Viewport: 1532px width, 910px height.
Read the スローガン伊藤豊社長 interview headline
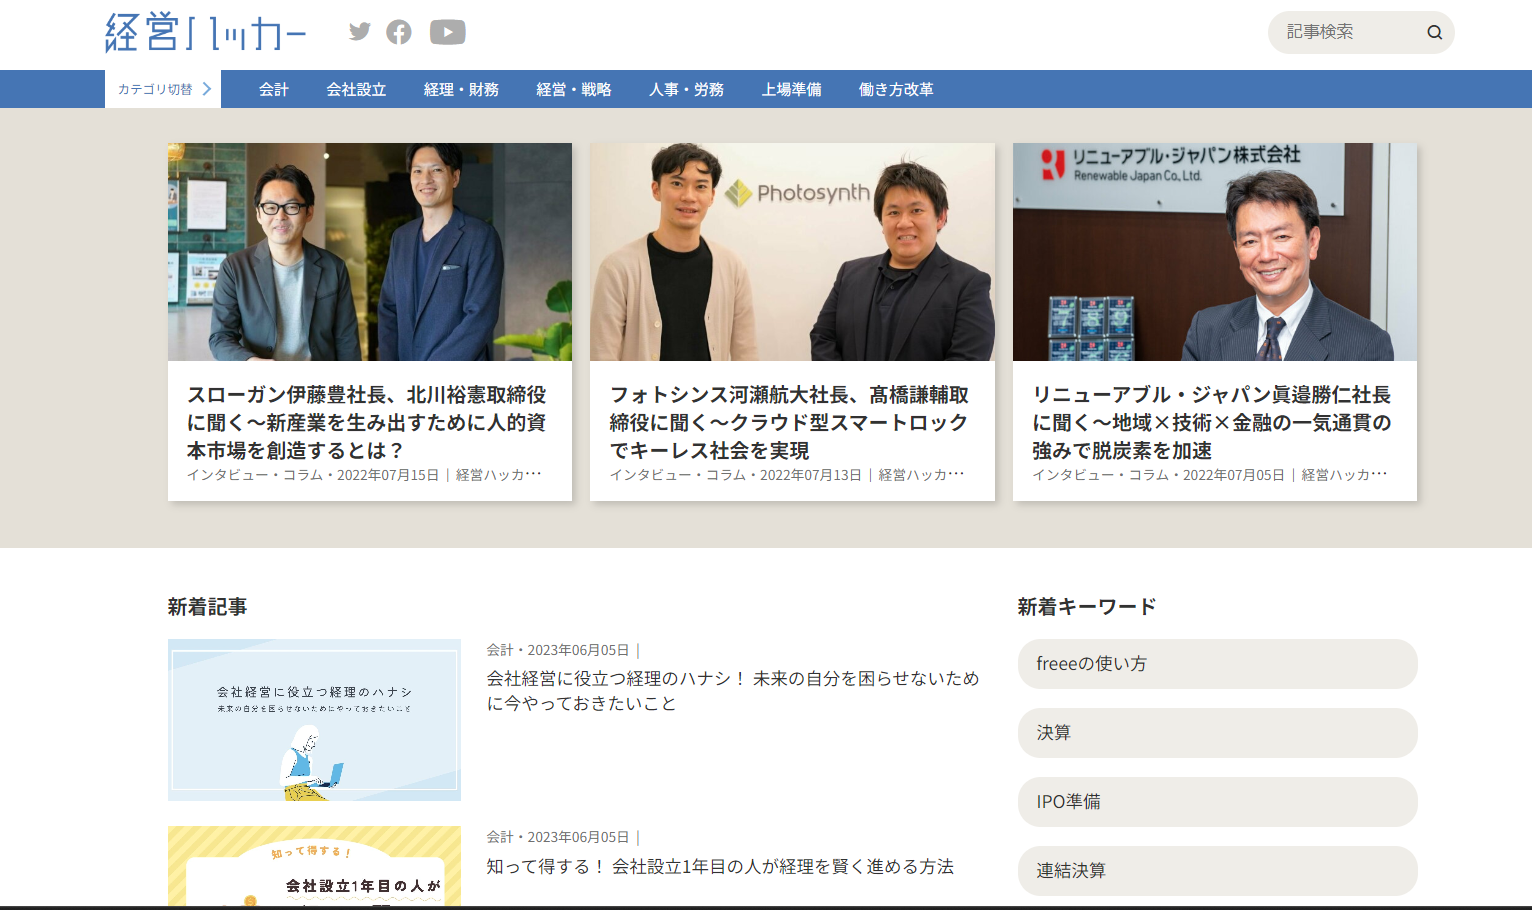367,423
